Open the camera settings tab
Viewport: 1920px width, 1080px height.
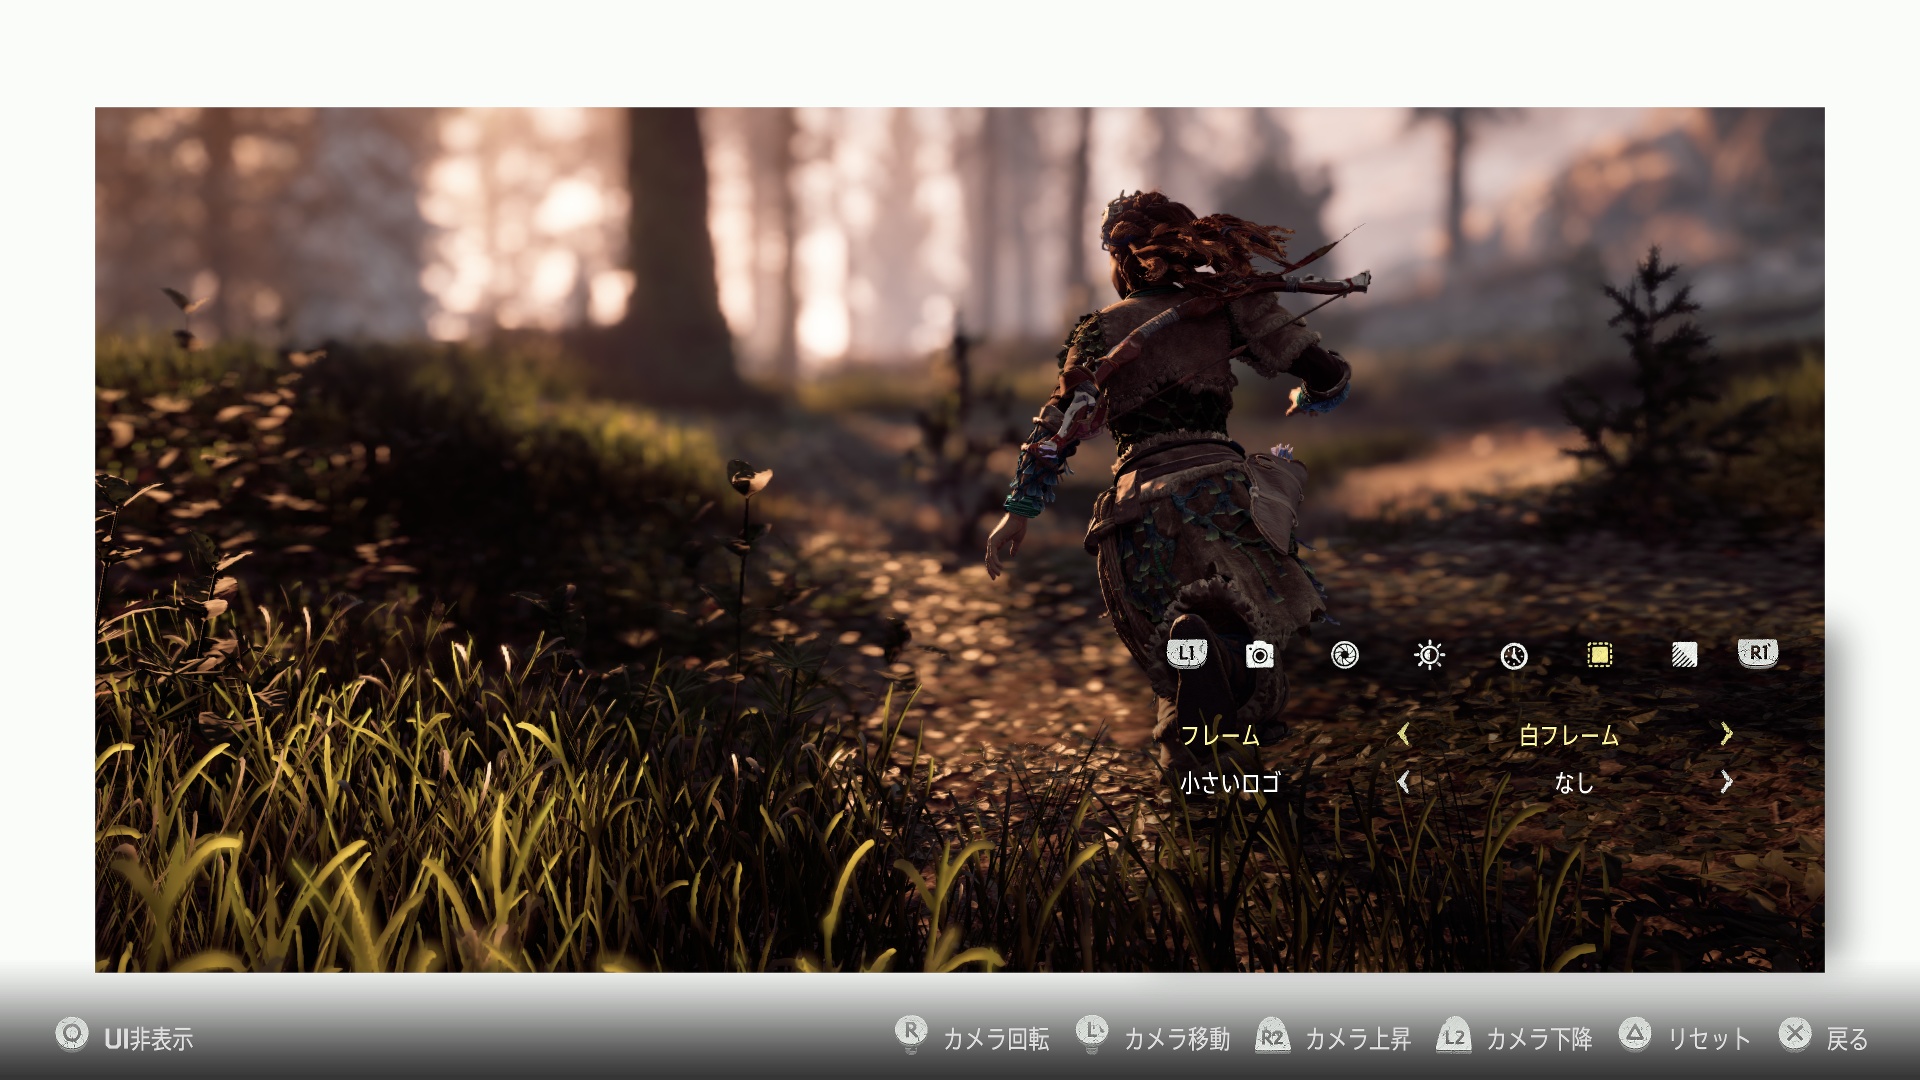tap(1260, 655)
